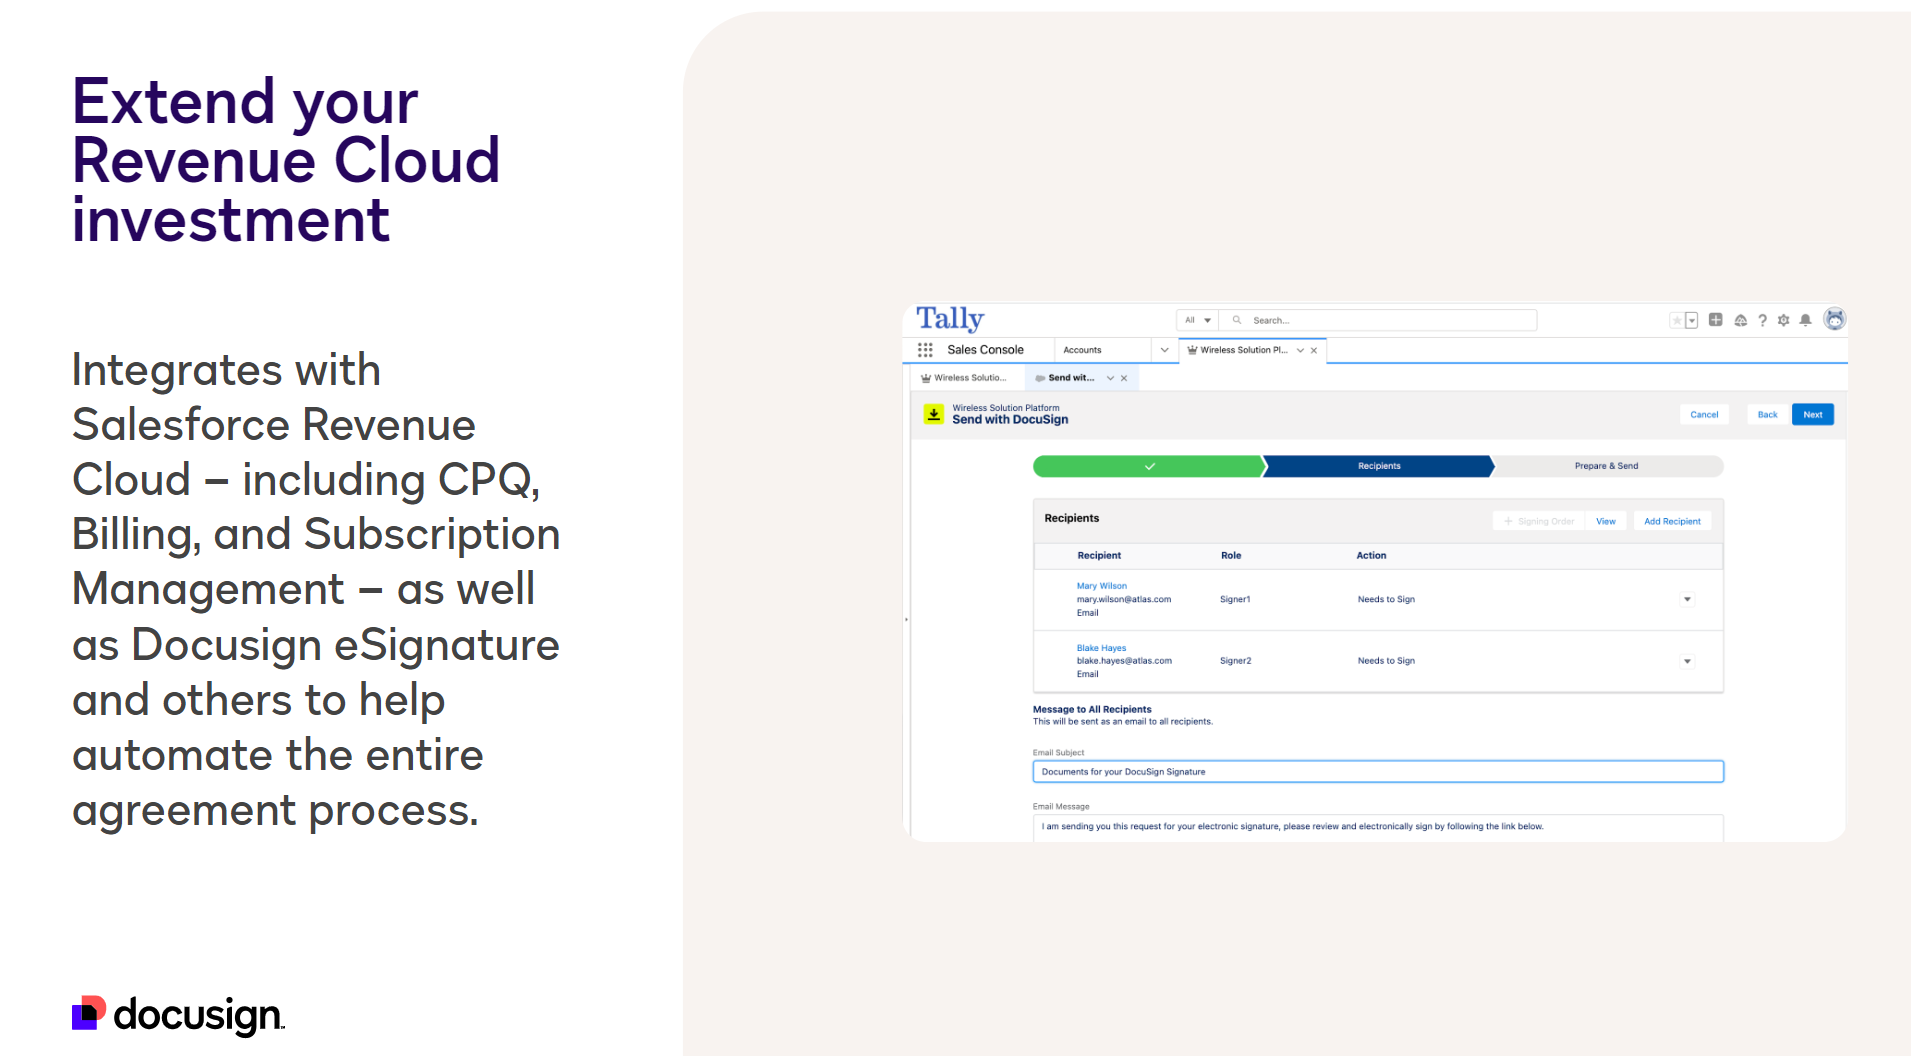Click the favorites star icon

[1677, 321]
